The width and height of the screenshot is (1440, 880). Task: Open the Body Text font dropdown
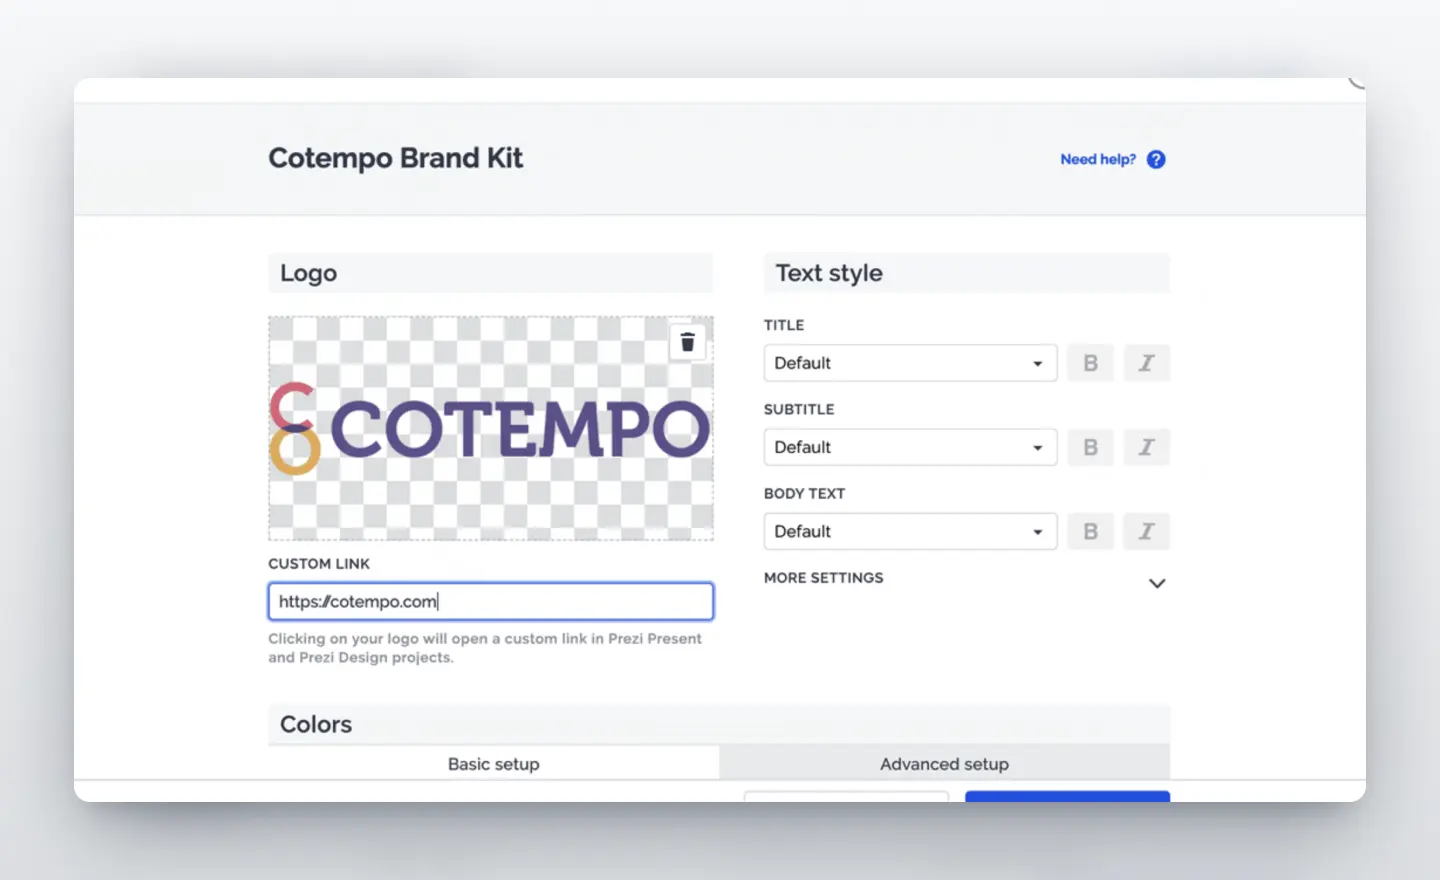(x=909, y=531)
